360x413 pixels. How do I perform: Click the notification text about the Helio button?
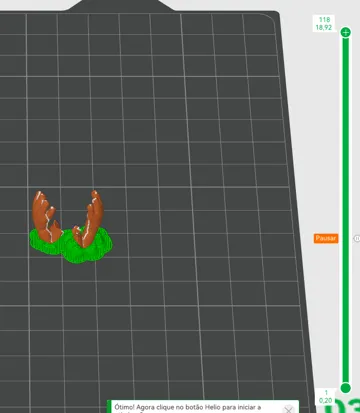click(188, 408)
